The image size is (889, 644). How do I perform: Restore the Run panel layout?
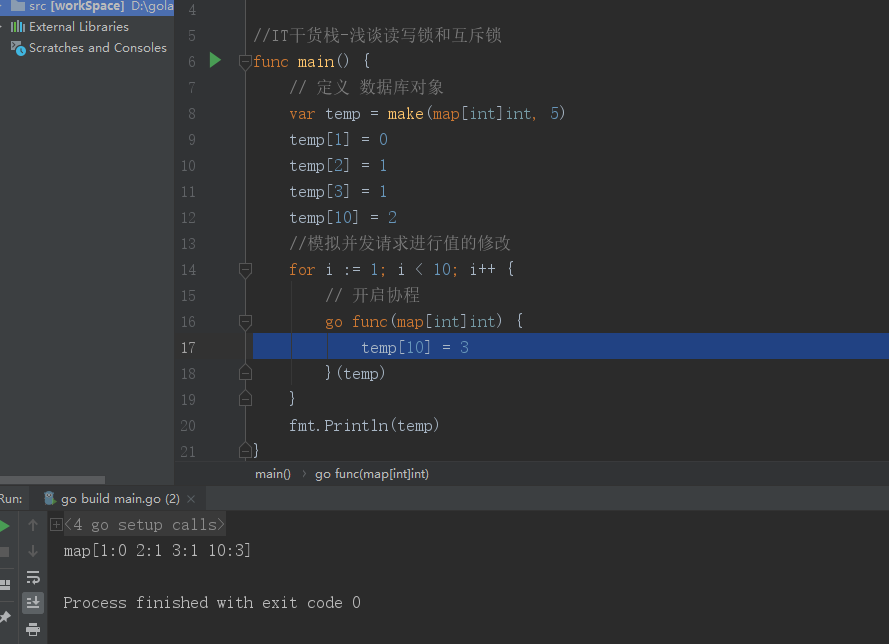[x=5, y=584]
